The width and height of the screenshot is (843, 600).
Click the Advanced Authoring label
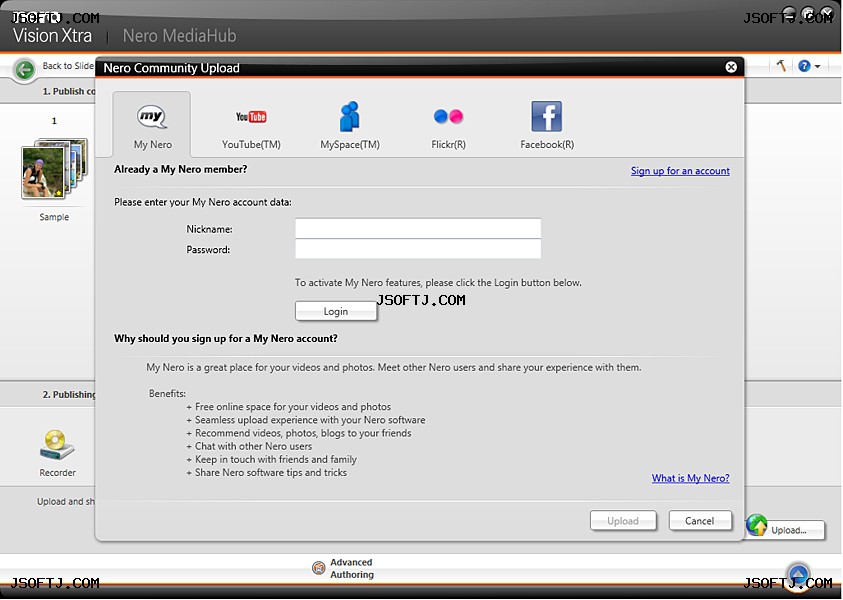(x=352, y=568)
